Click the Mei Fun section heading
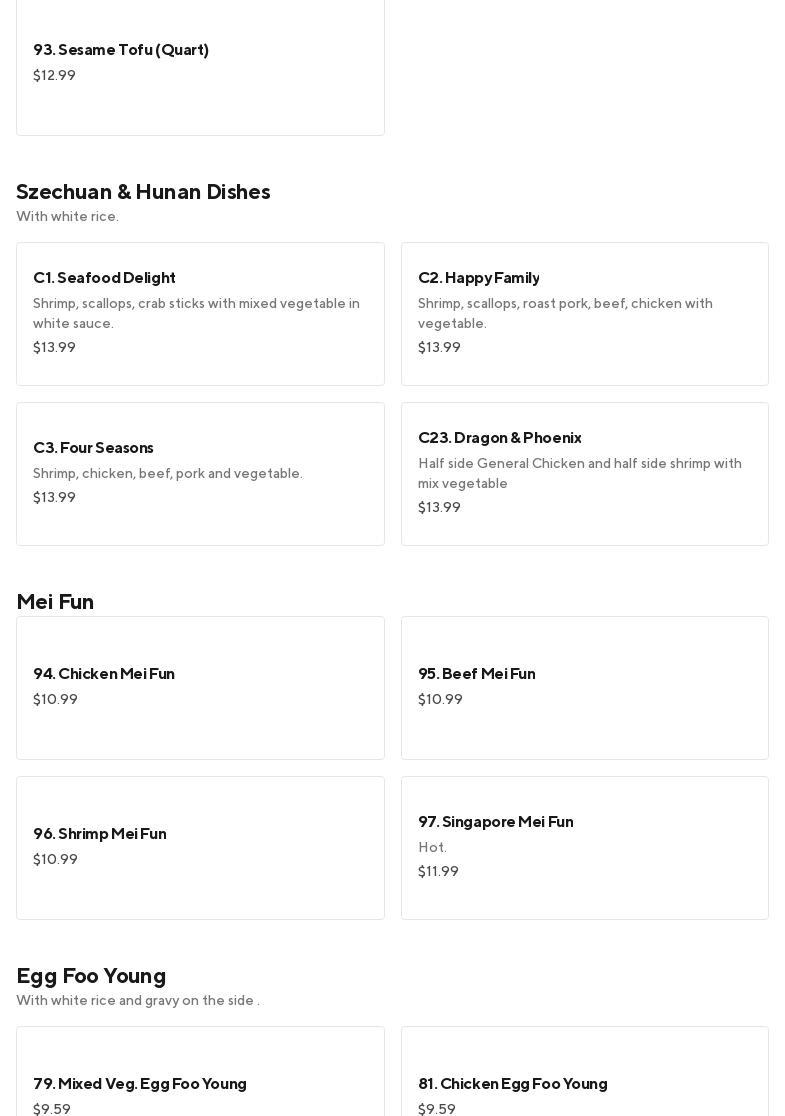 coord(55,602)
